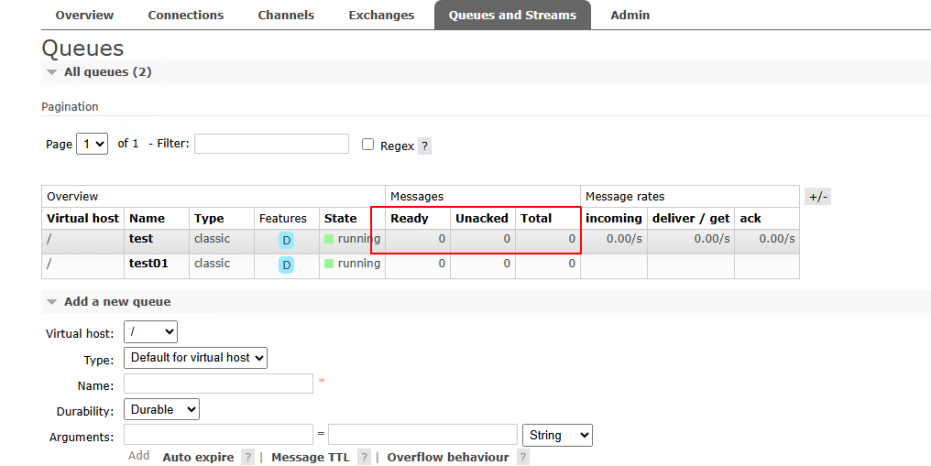The width and height of the screenshot is (931, 466).
Task: Sort by the Name column header
Action: click(x=147, y=218)
